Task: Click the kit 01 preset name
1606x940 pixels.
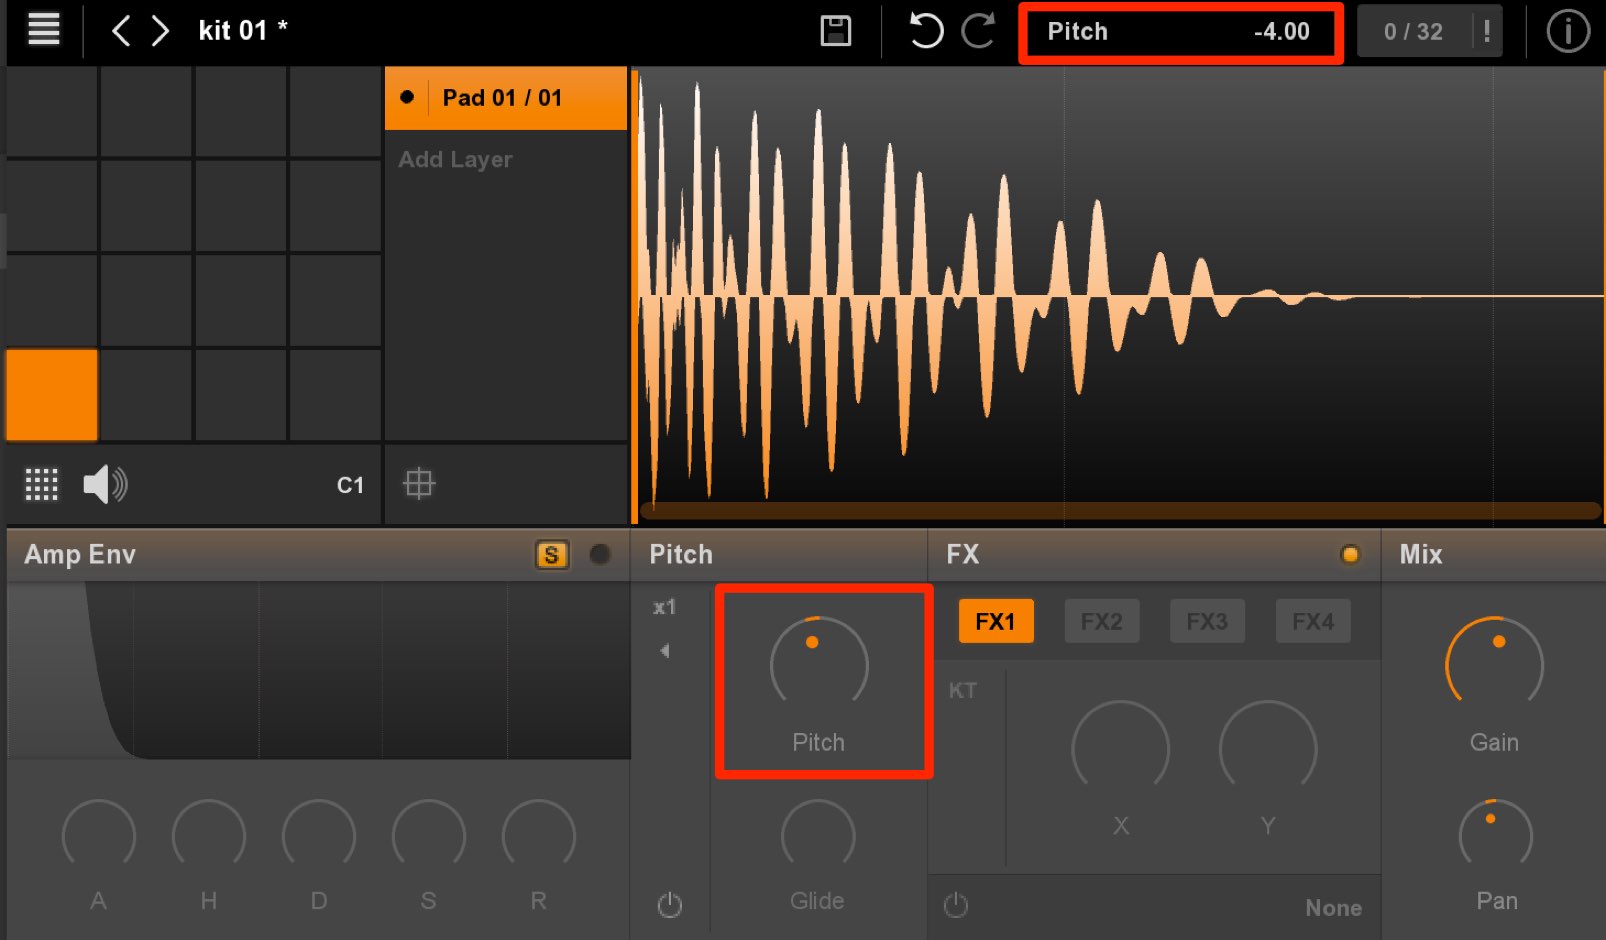Action: click(x=243, y=31)
